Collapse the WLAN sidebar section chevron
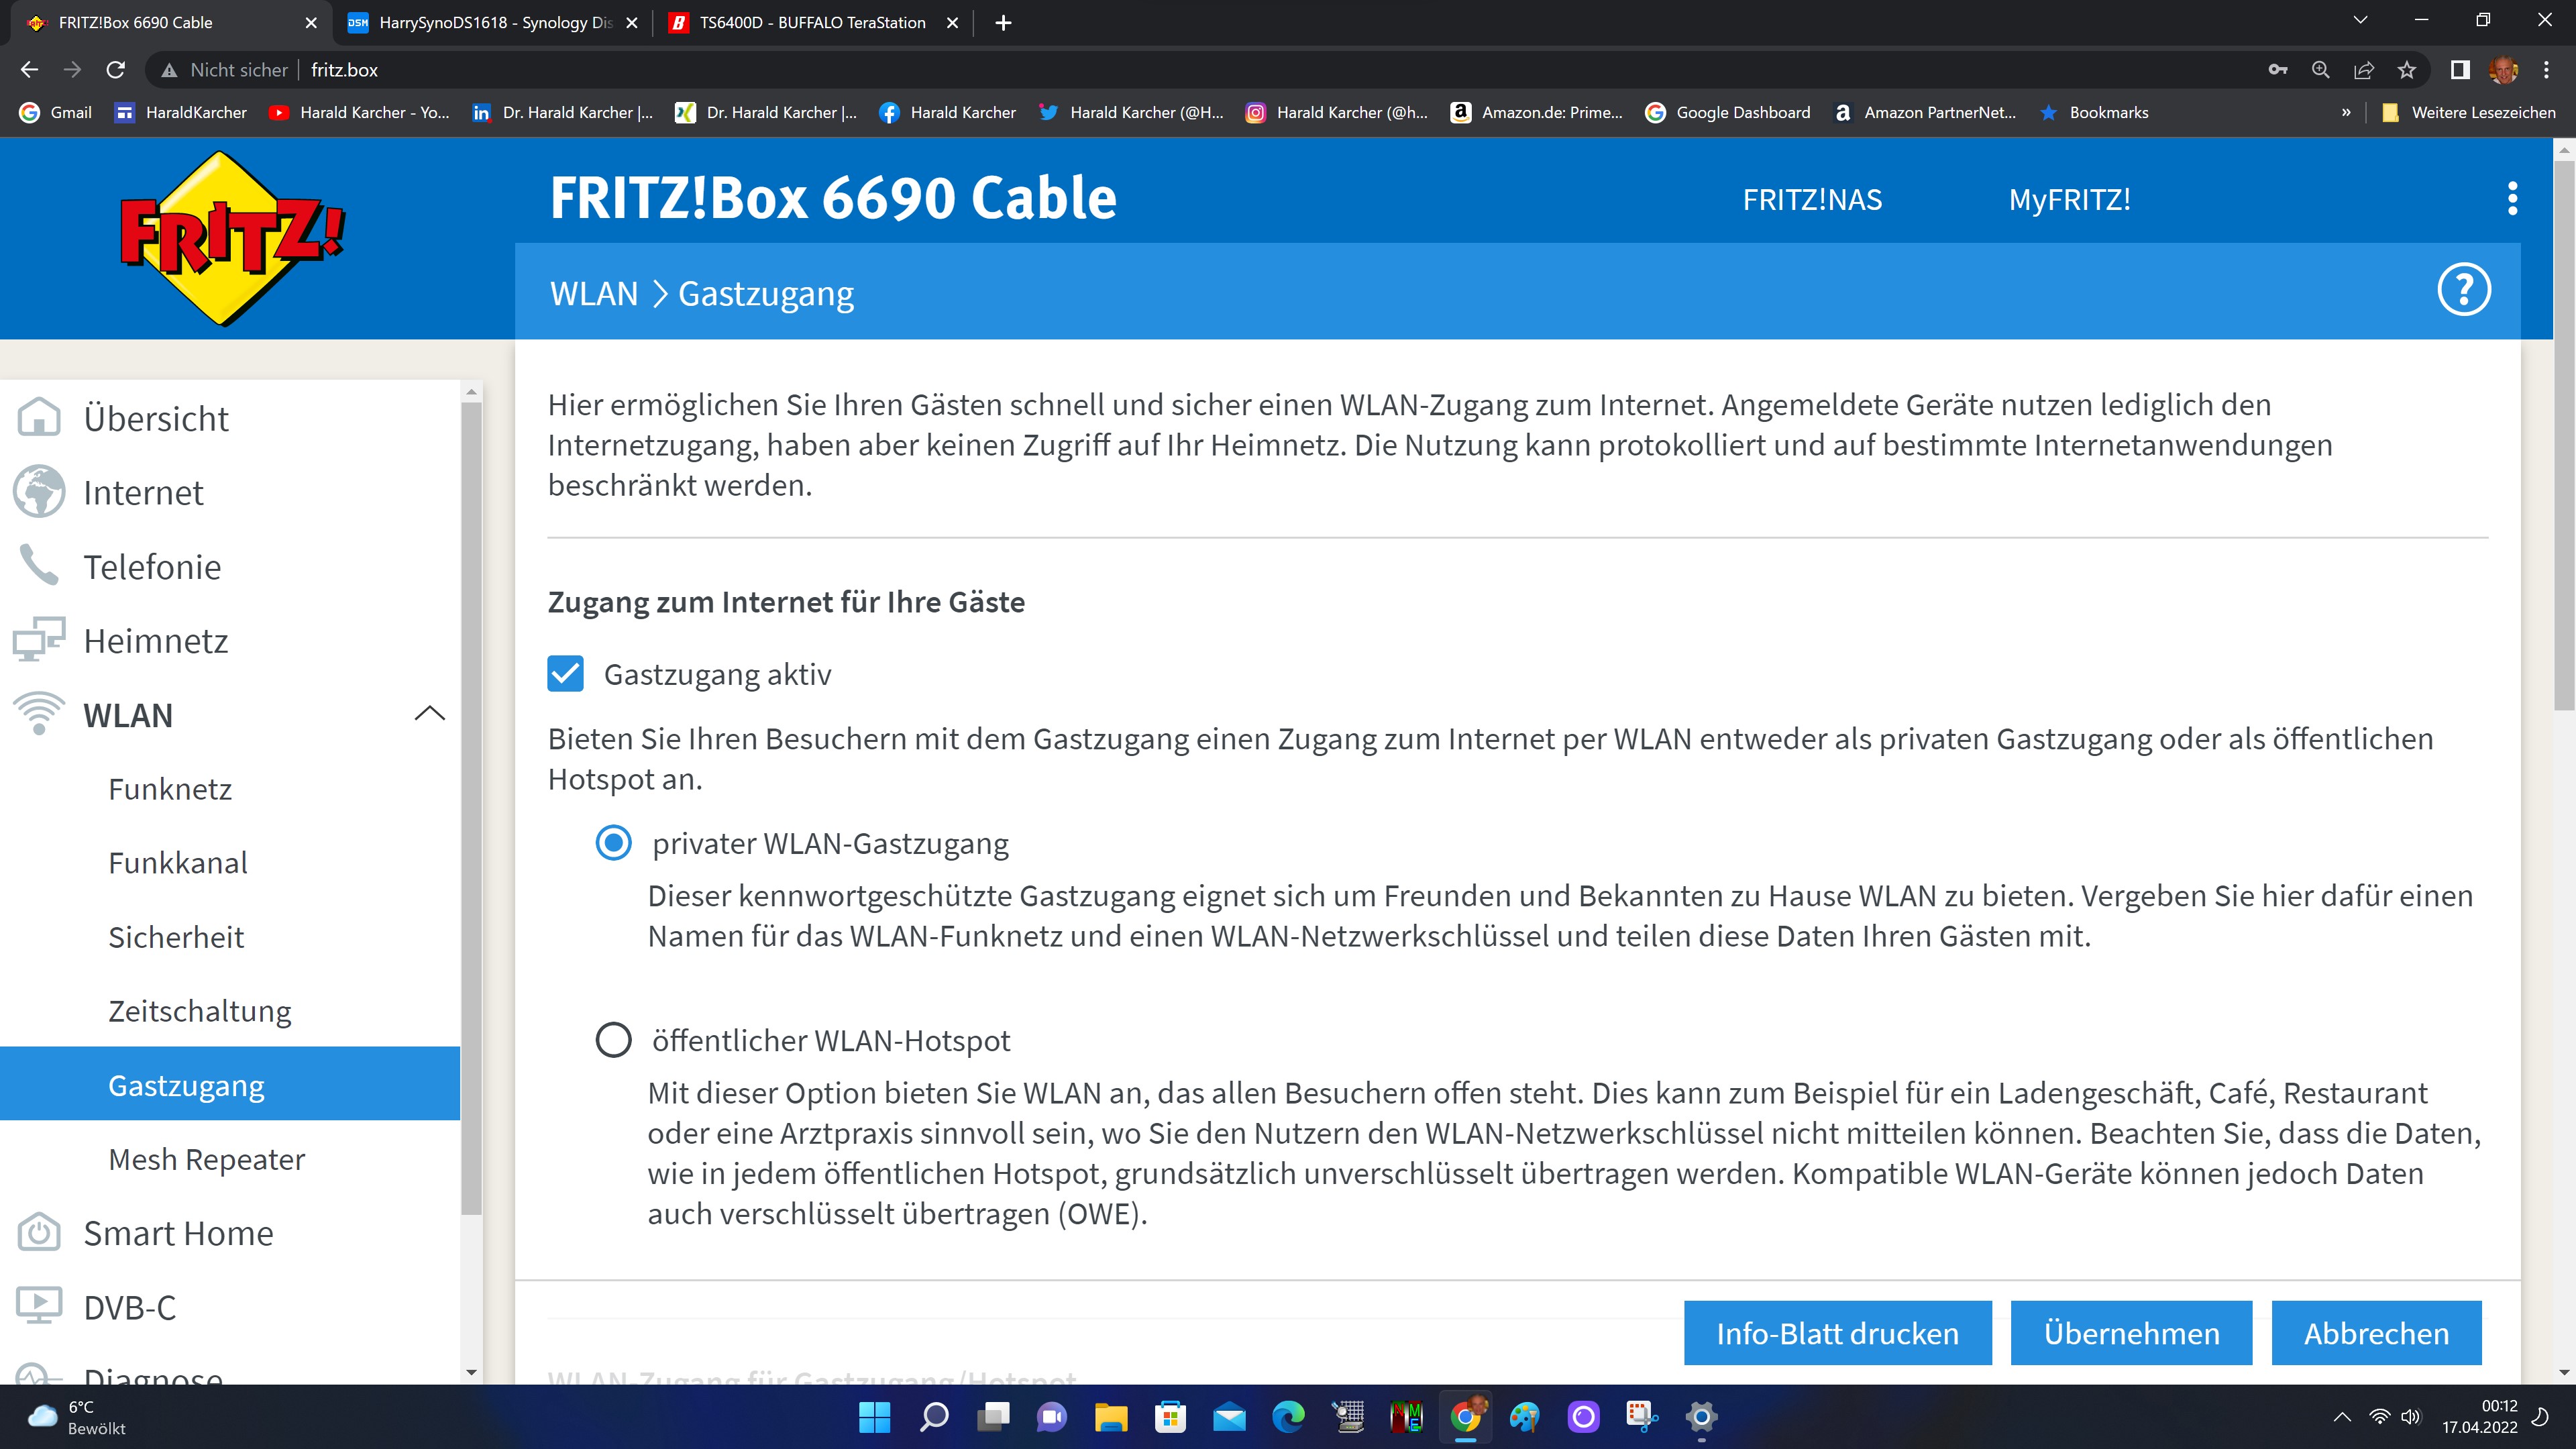This screenshot has height=1449, width=2576. pos(429,714)
